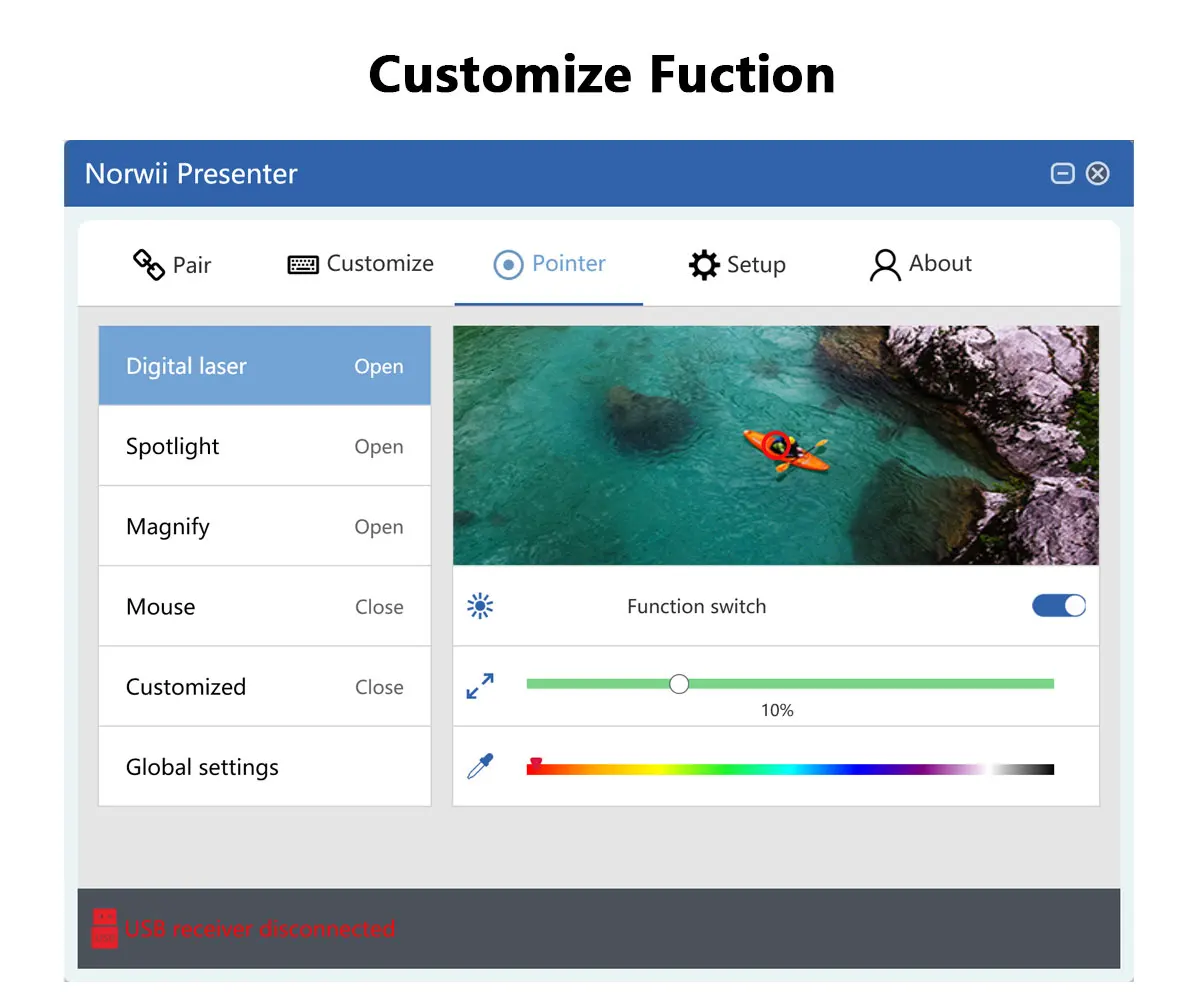
Task: Open Global settings
Action: (x=265, y=766)
